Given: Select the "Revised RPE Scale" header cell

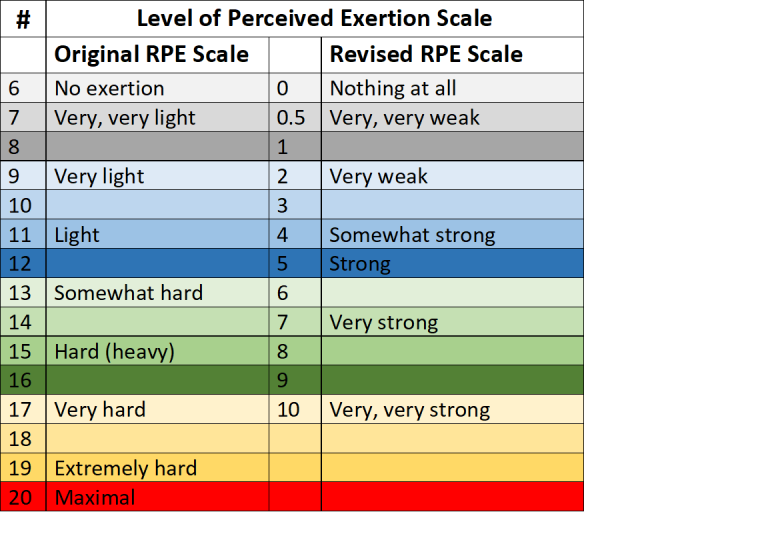Looking at the screenshot, I should [x=426, y=54].
